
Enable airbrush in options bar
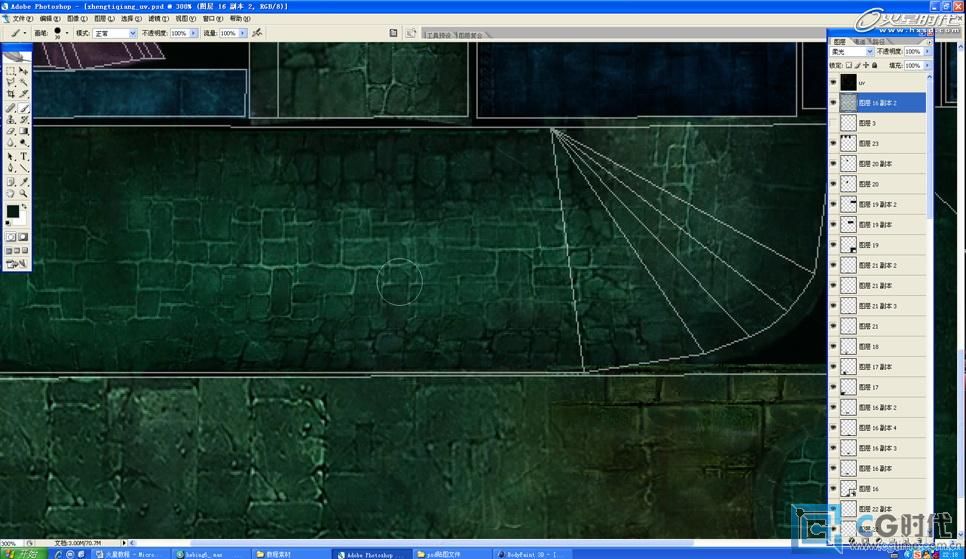(257, 33)
